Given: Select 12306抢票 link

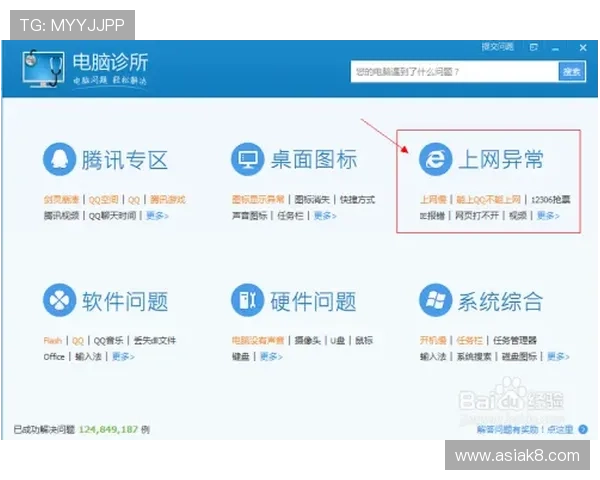Looking at the screenshot, I should (551, 199).
